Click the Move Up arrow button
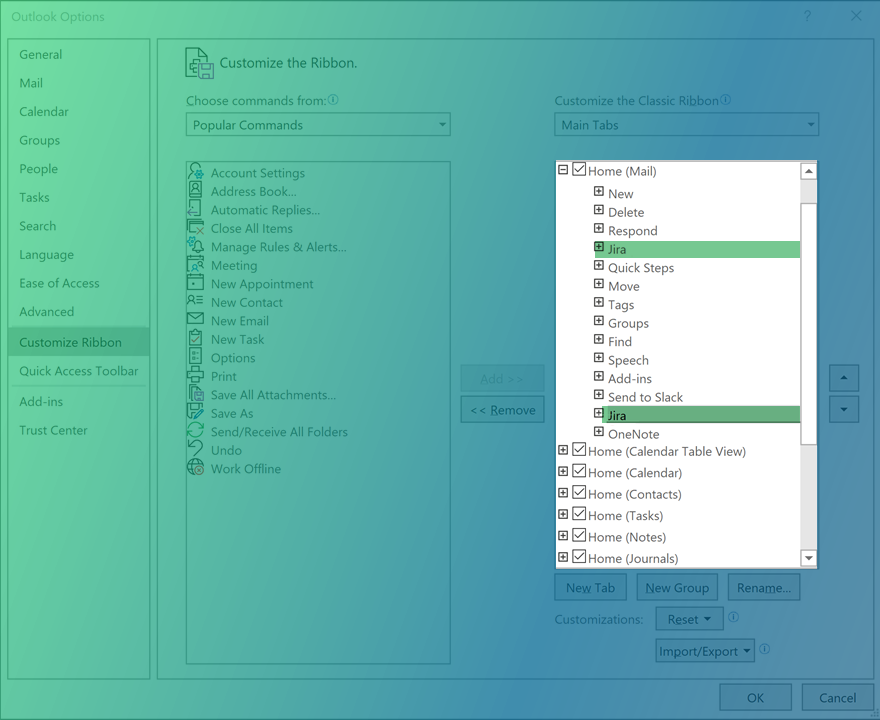This screenshot has width=880, height=720. pos(843,378)
